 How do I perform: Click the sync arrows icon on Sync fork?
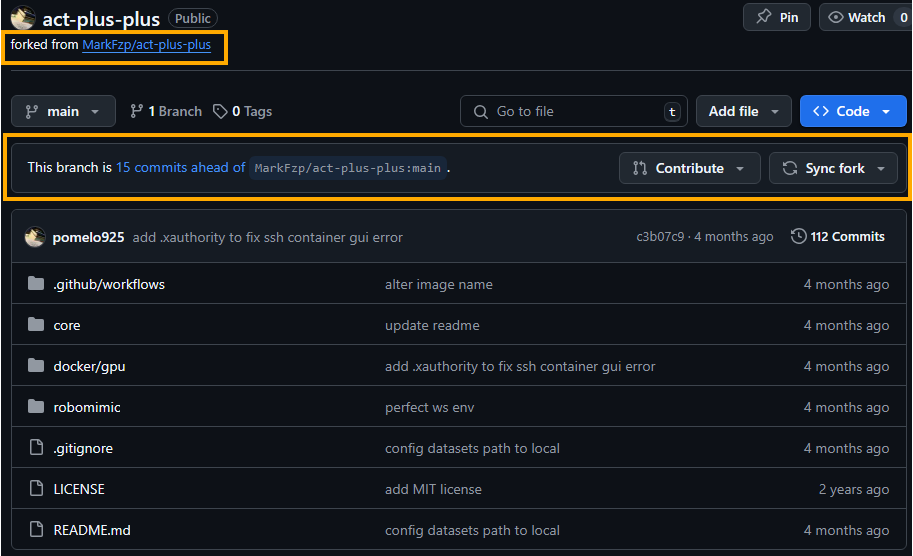point(790,168)
